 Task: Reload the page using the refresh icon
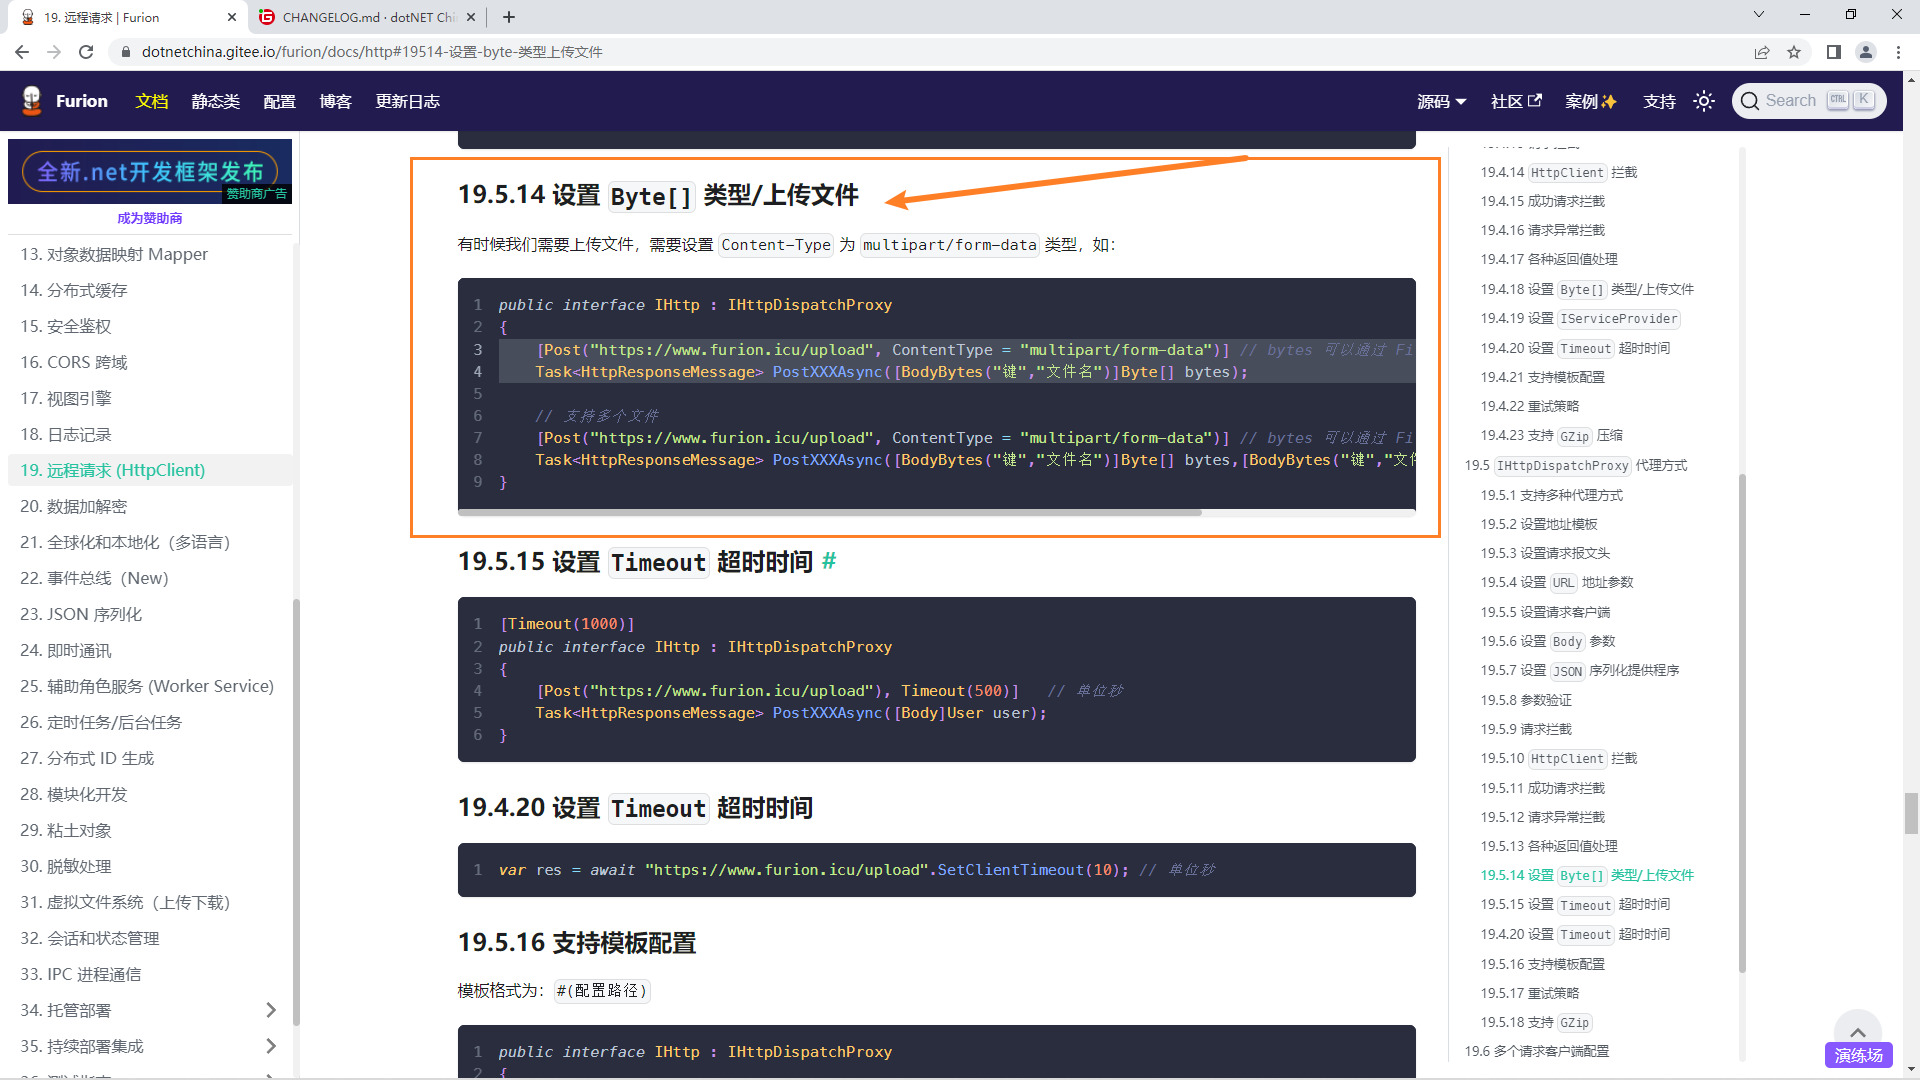(x=86, y=51)
